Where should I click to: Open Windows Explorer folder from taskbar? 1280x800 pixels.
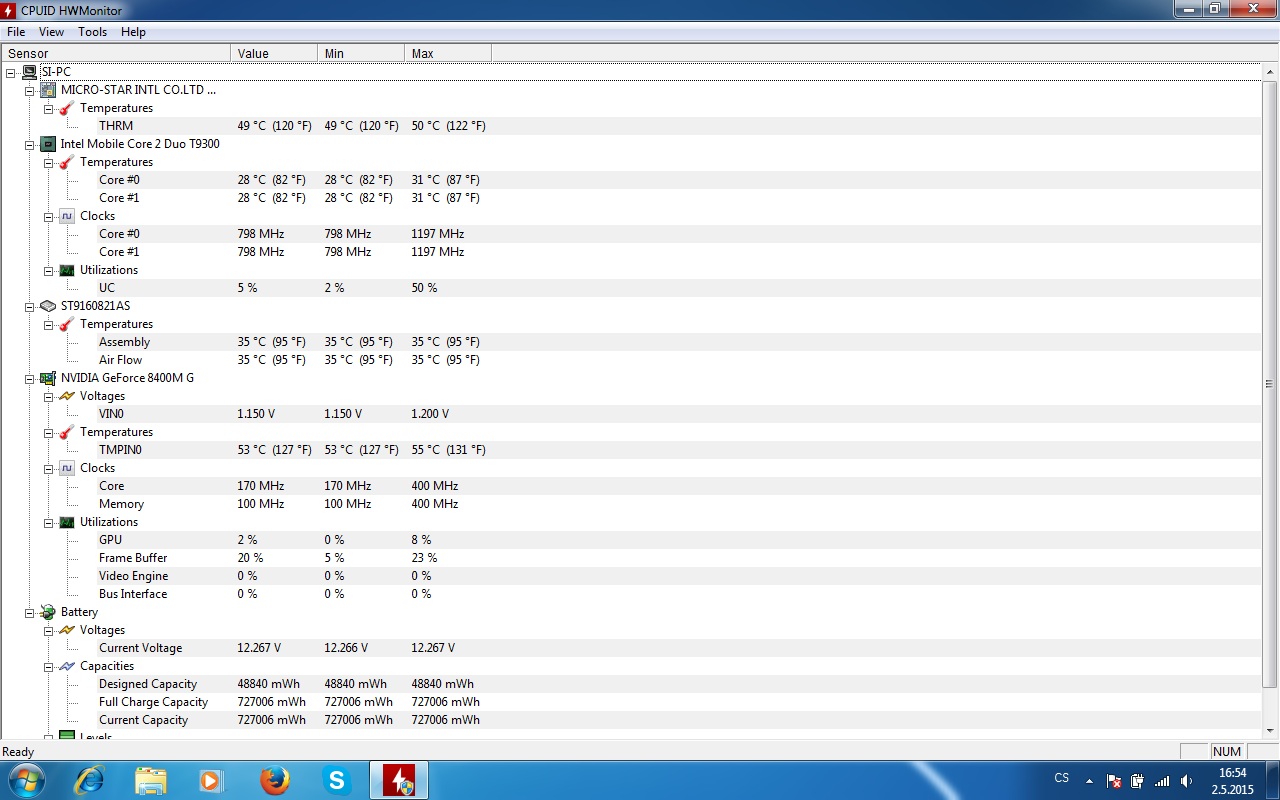(151, 780)
